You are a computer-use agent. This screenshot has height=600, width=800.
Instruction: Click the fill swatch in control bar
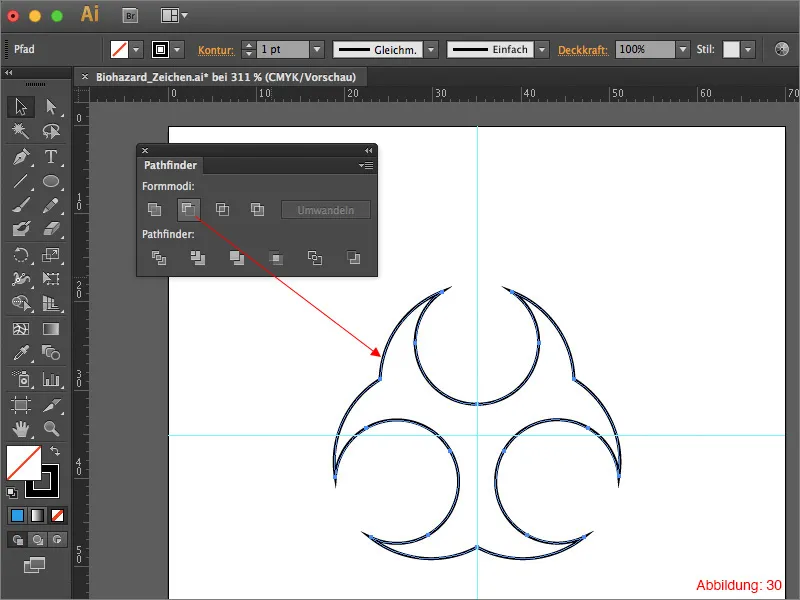click(119, 50)
